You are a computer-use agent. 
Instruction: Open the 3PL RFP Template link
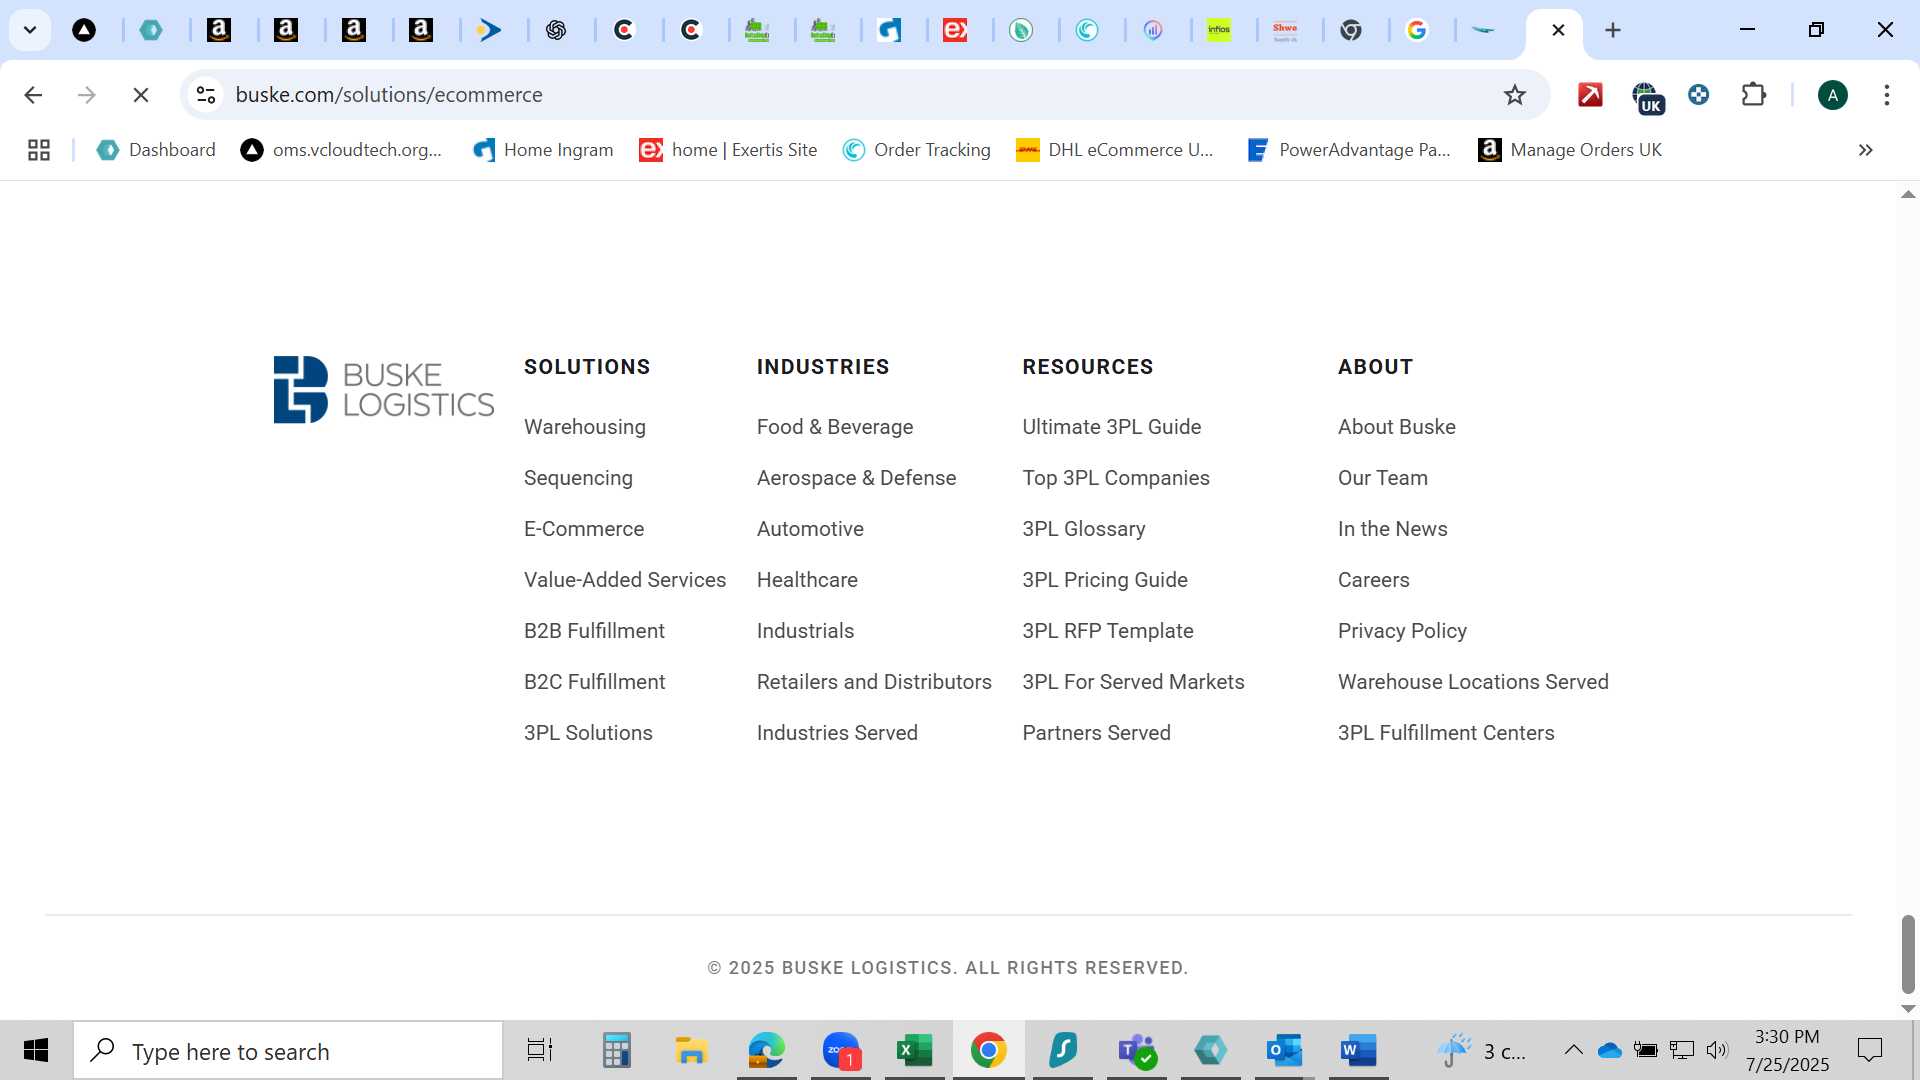click(x=1108, y=631)
